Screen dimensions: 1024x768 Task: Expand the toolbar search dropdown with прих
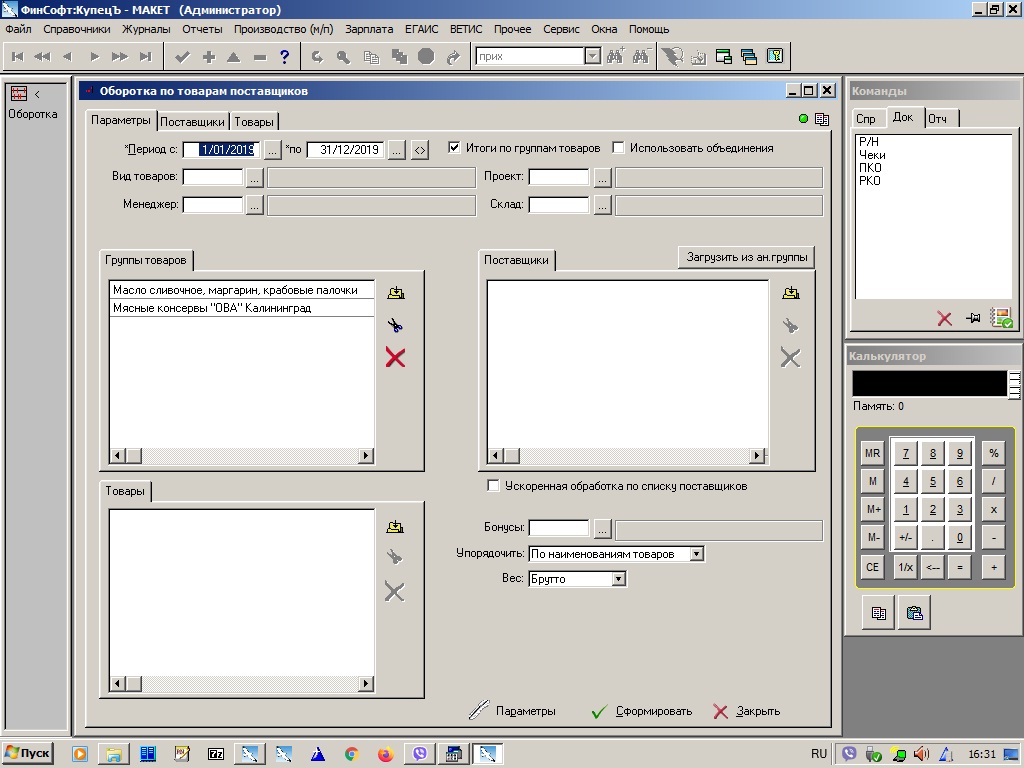pos(592,57)
